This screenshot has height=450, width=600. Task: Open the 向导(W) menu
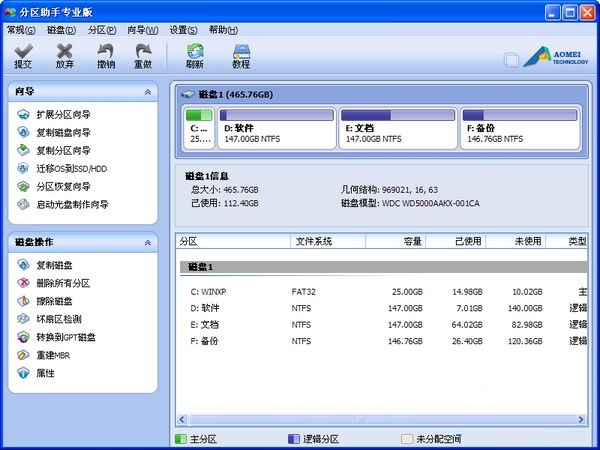143,30
